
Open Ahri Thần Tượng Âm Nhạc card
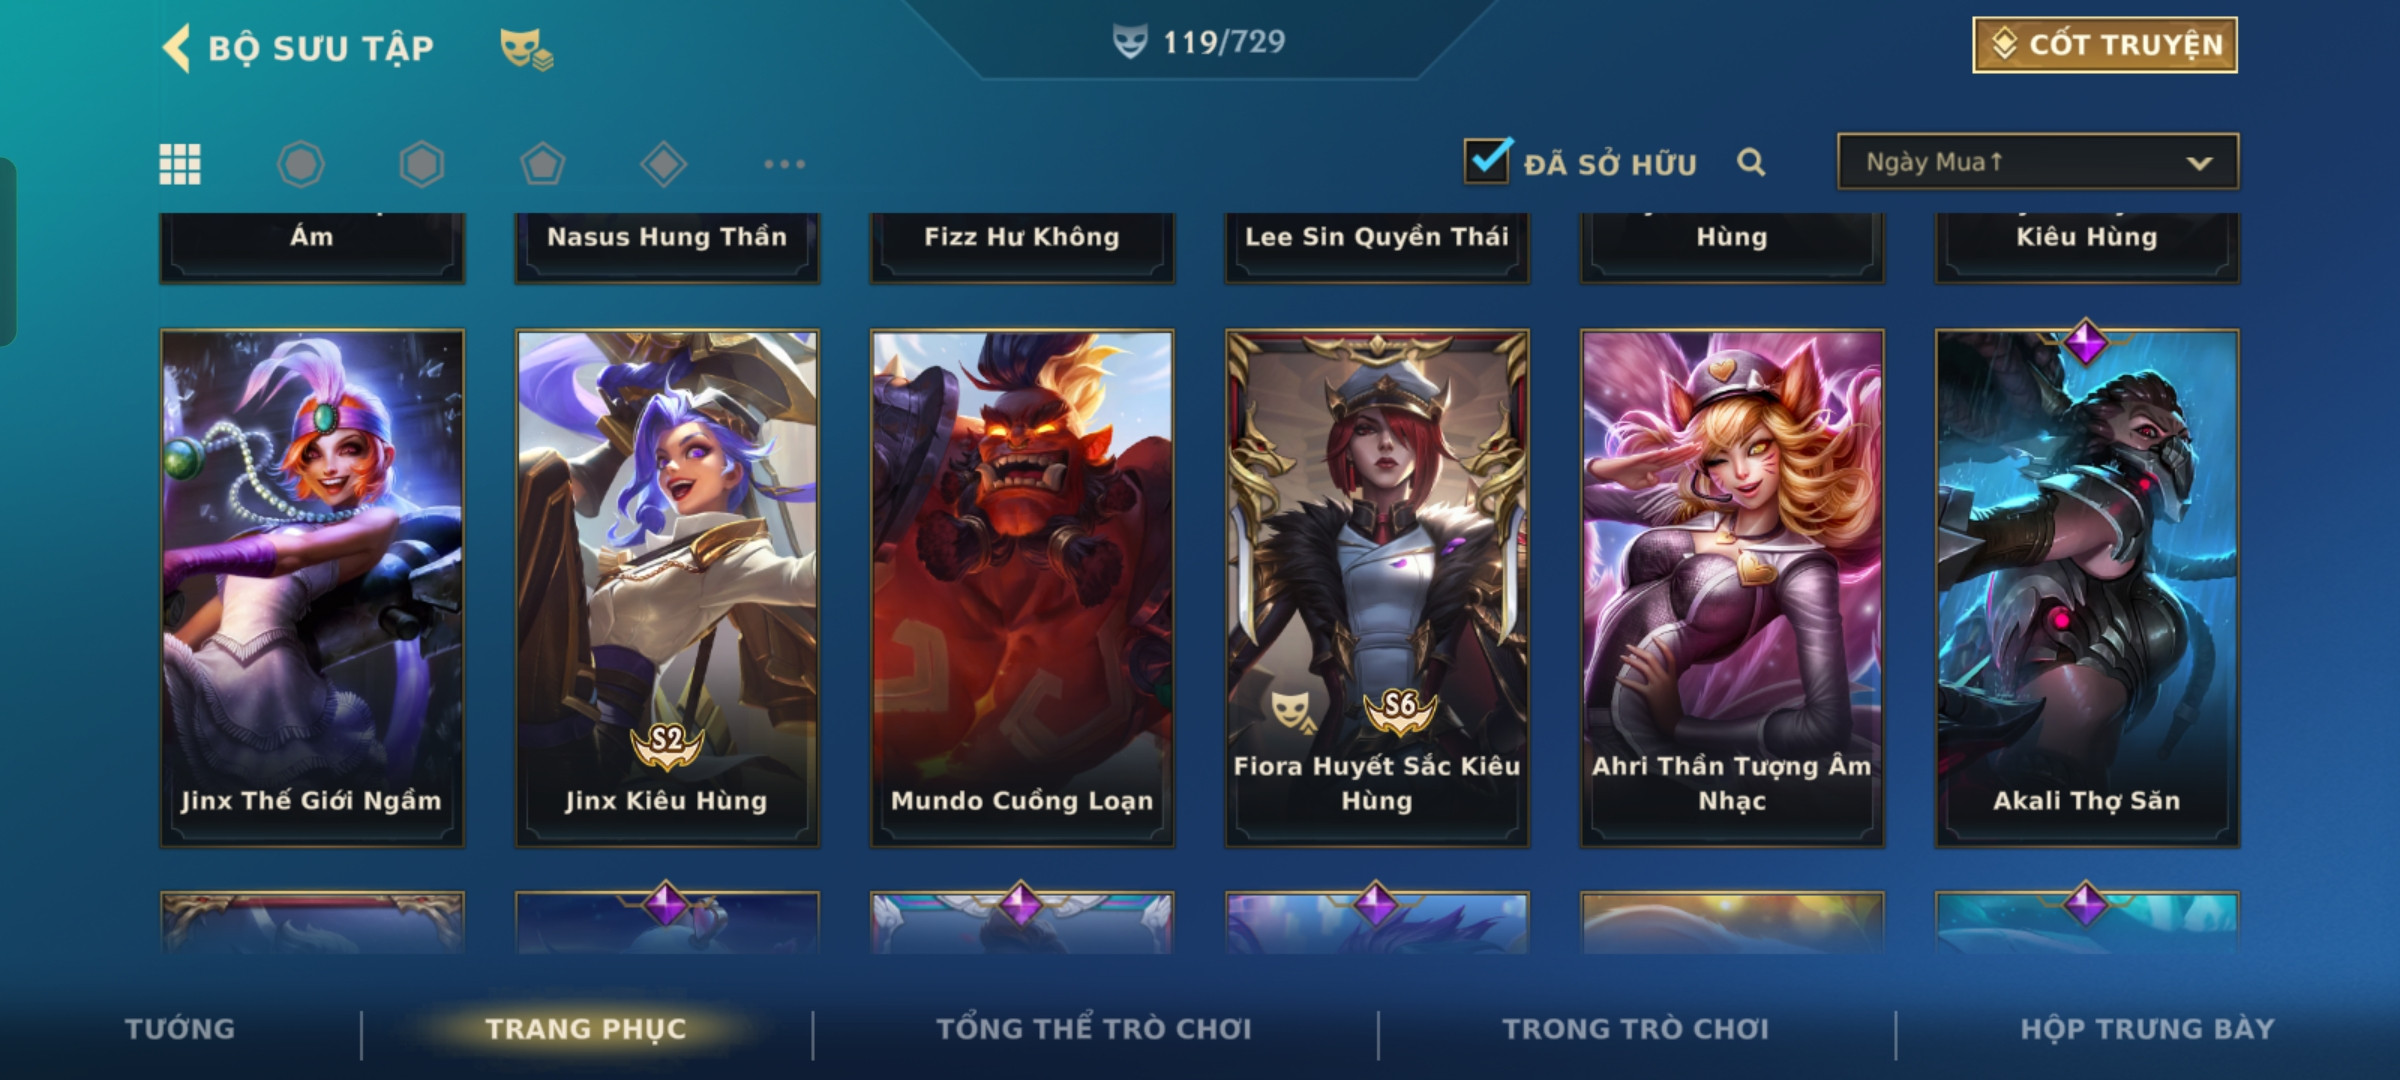[x=1732, y=588]
